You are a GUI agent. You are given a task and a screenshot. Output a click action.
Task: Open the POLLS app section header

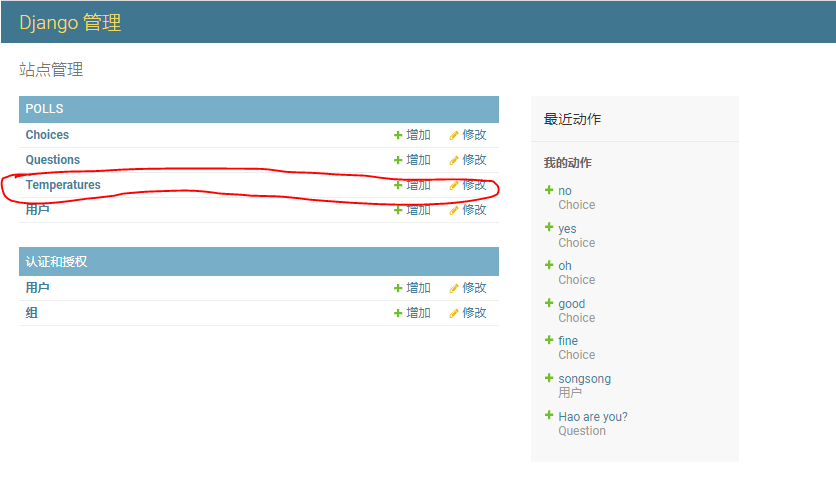click(x=44, y=109)
